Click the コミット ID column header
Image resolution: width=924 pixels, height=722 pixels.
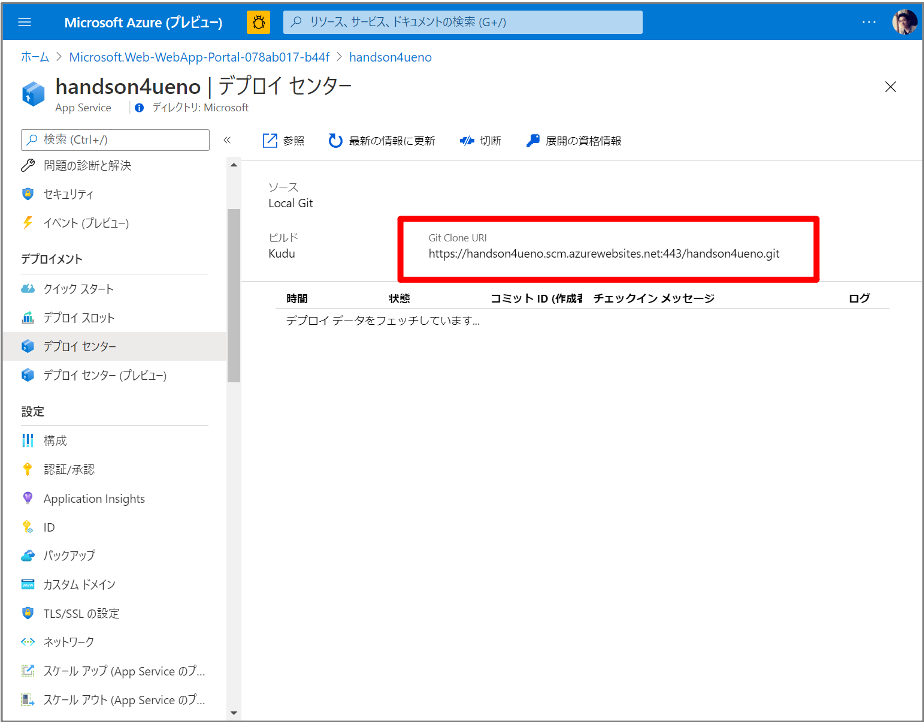point(537,299)
